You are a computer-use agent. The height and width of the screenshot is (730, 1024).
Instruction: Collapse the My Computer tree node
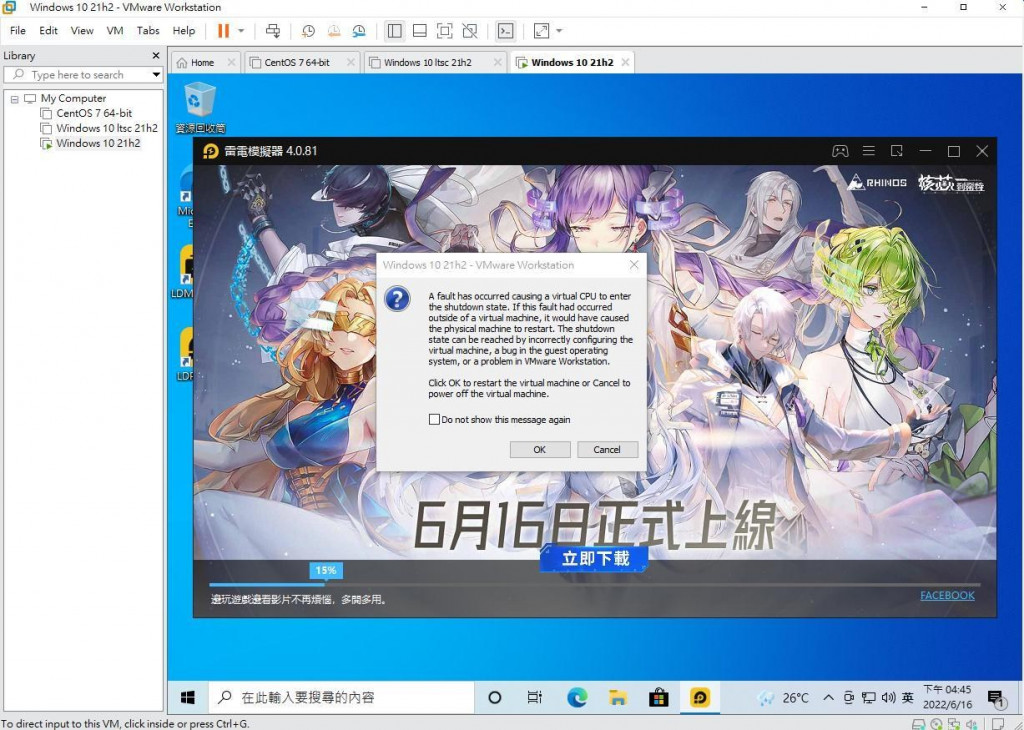pyautogui.click(x=14, y=99)
